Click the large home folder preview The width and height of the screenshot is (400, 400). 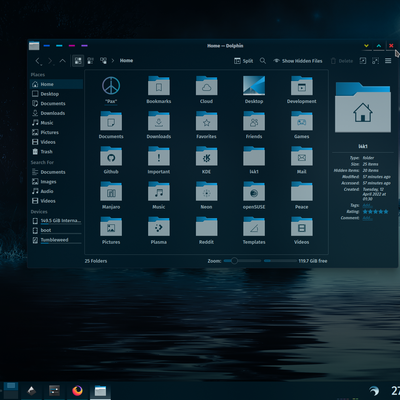coord(363,107)
